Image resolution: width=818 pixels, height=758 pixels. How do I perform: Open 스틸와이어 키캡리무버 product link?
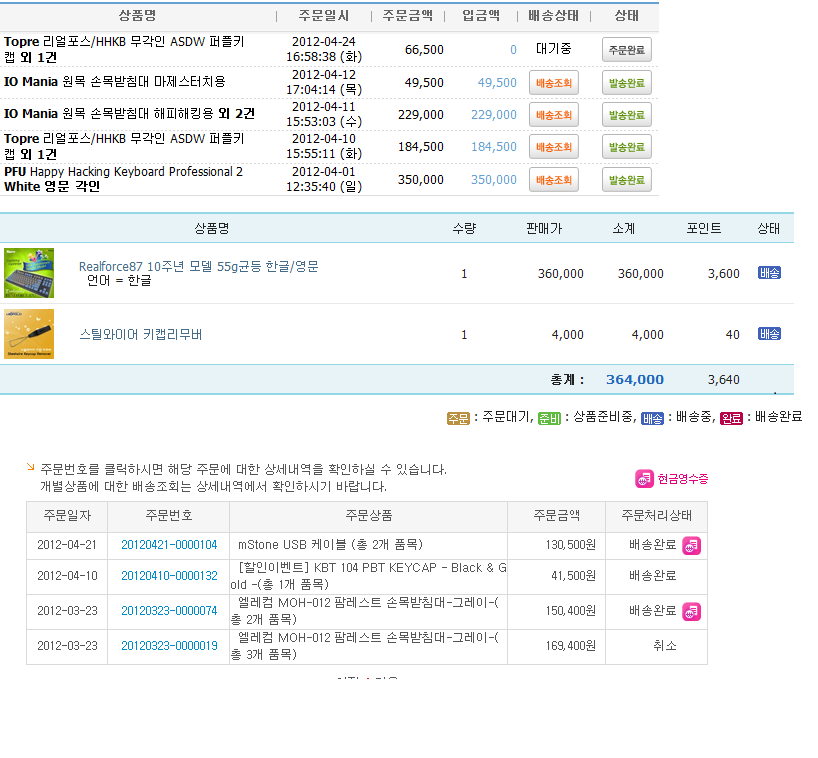click(x=140, y=334)
